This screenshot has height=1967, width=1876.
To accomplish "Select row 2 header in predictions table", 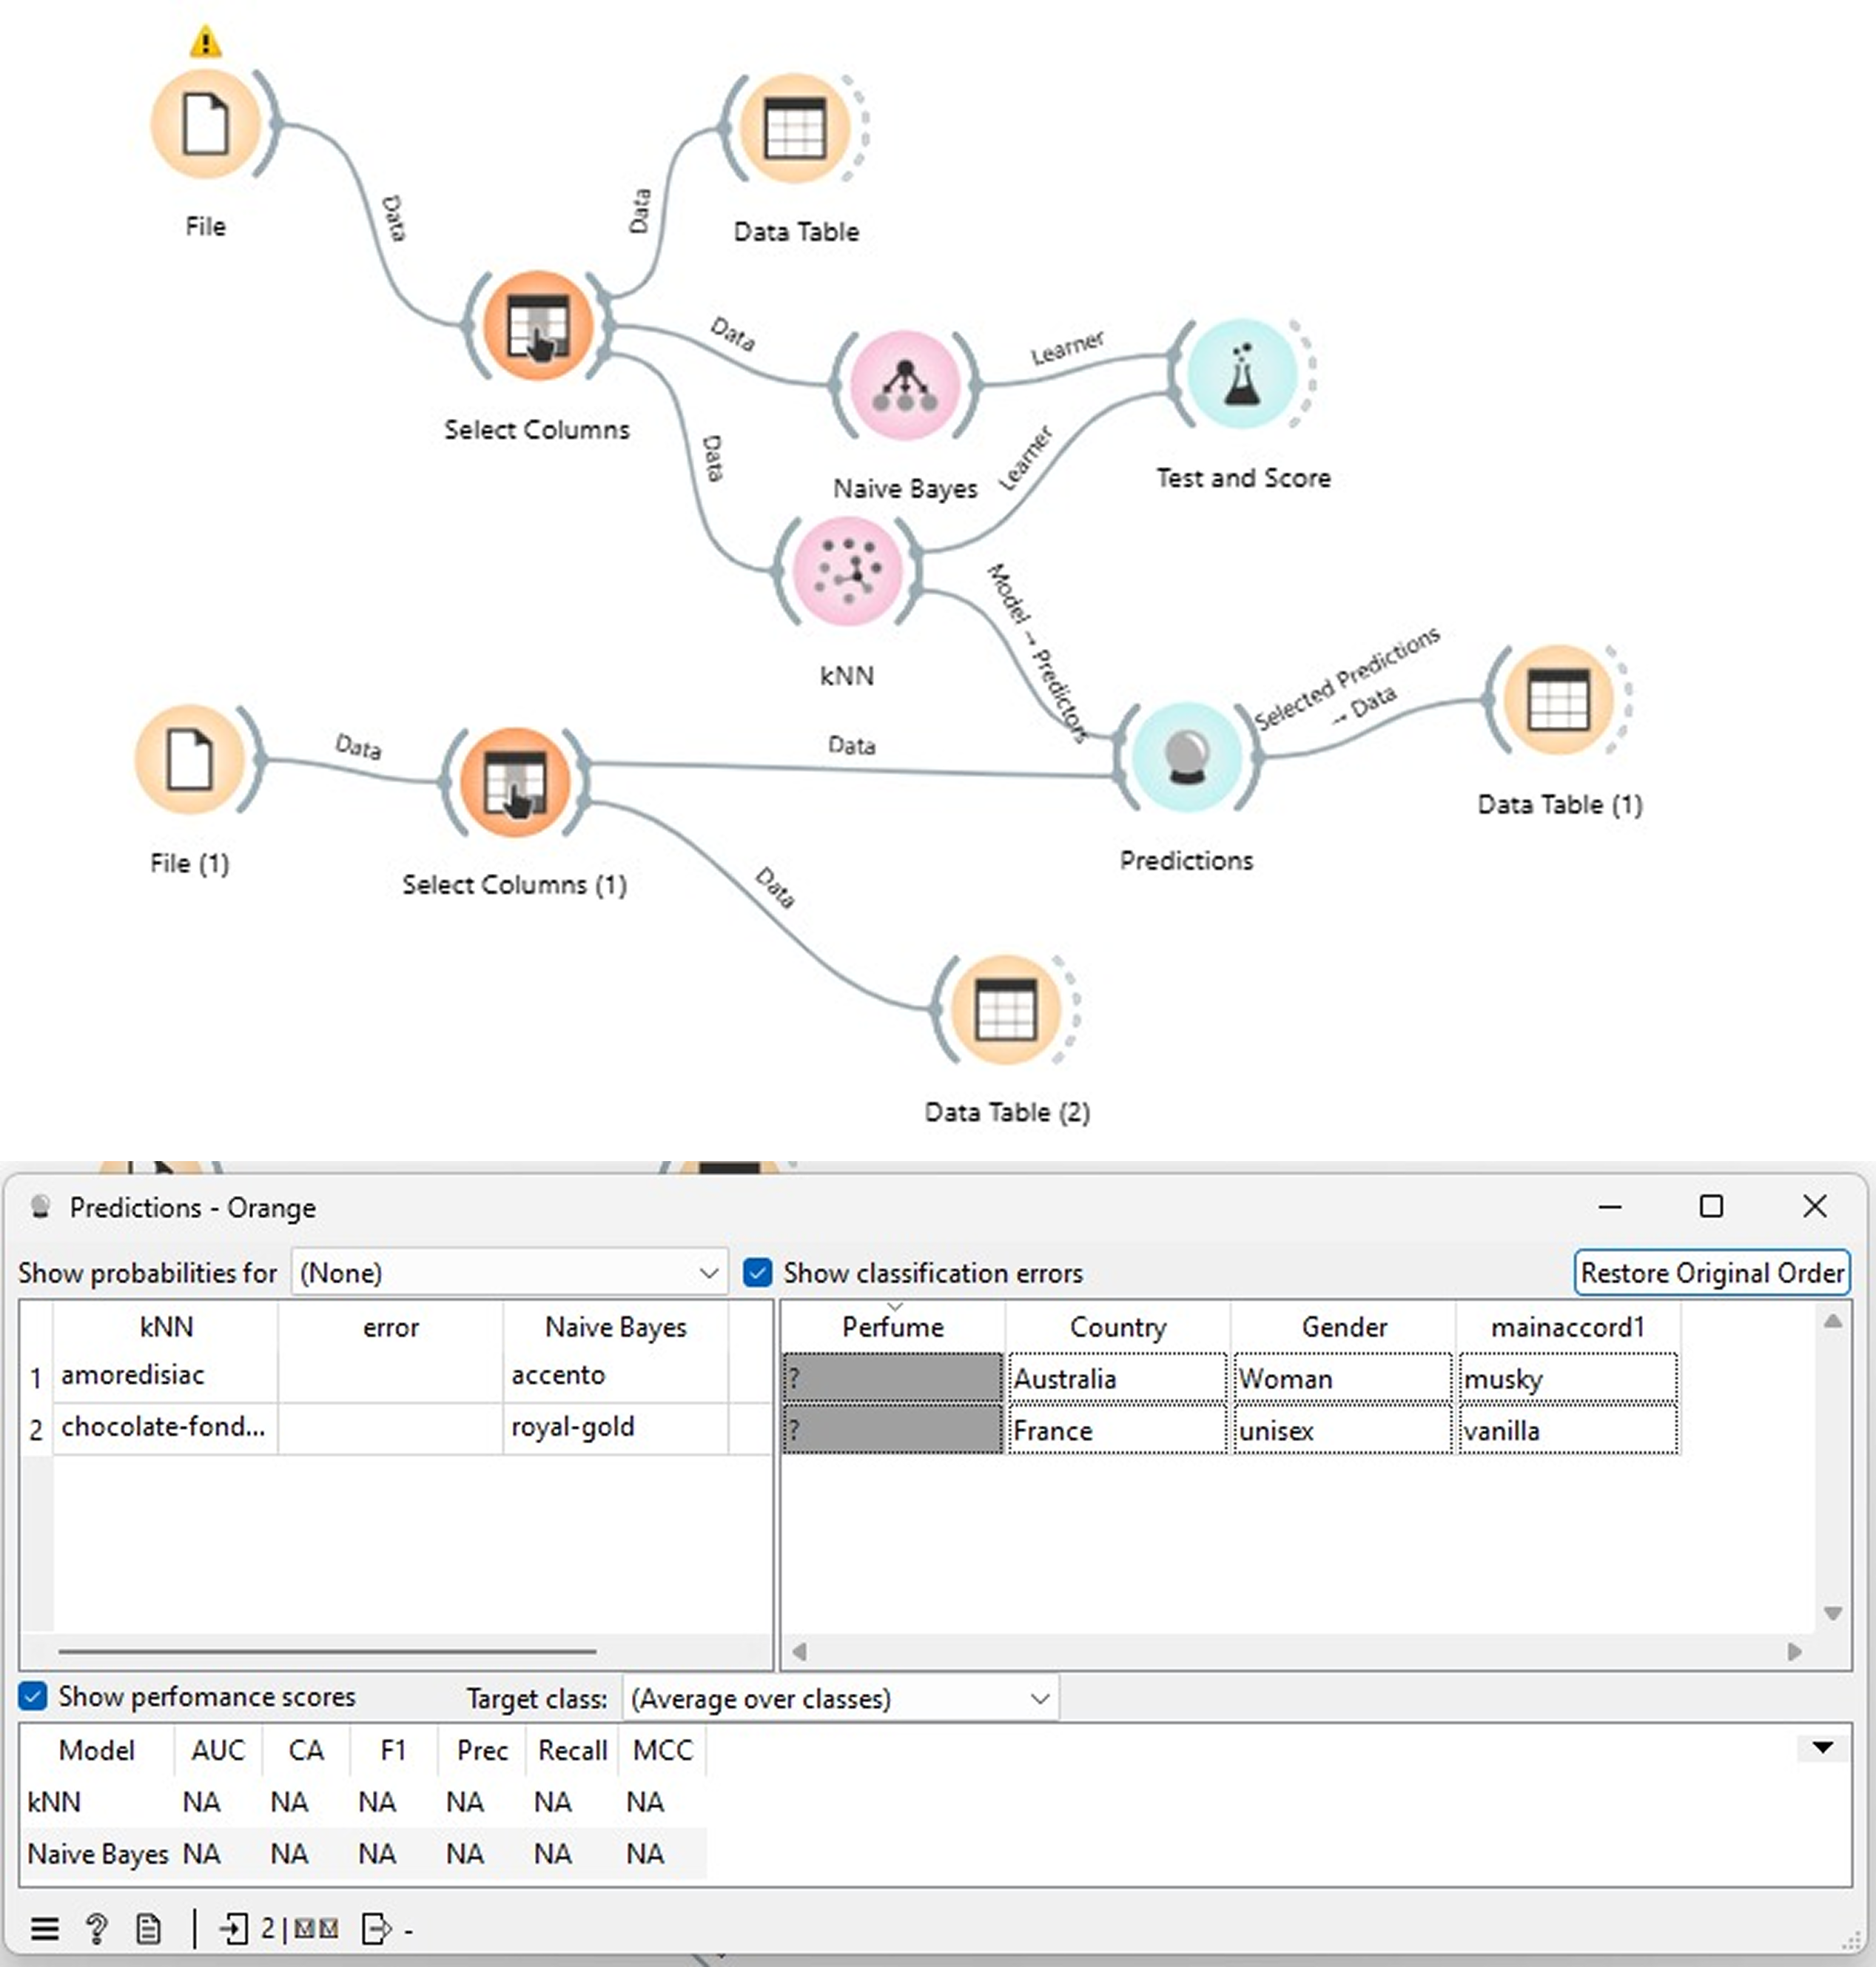I will coord(37,1430).
